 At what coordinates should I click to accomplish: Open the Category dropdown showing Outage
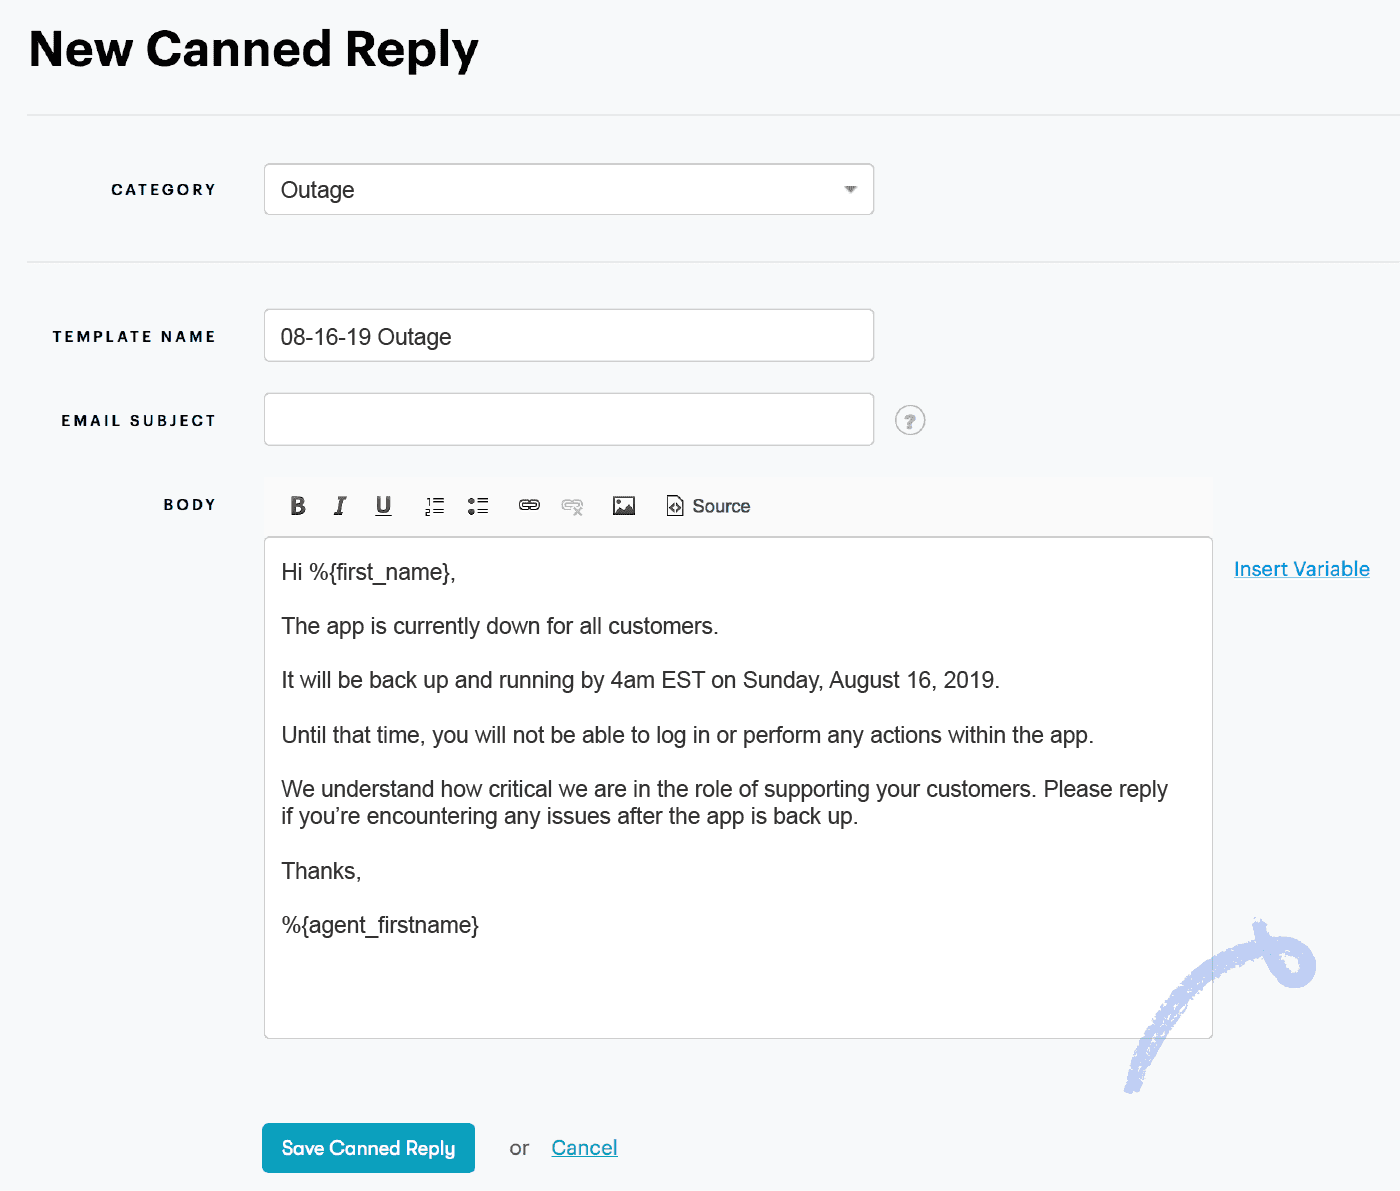point(568,189)
